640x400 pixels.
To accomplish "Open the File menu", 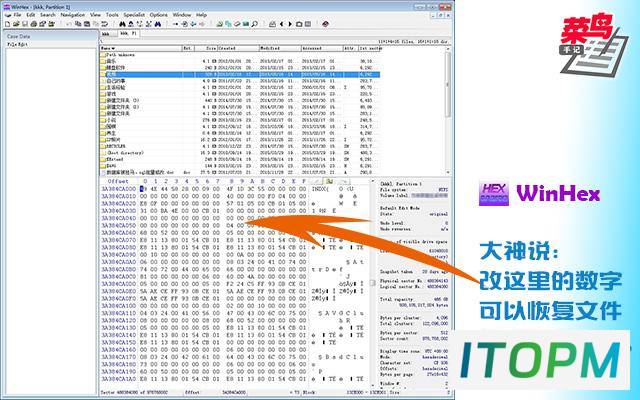I will pos(17,15).
